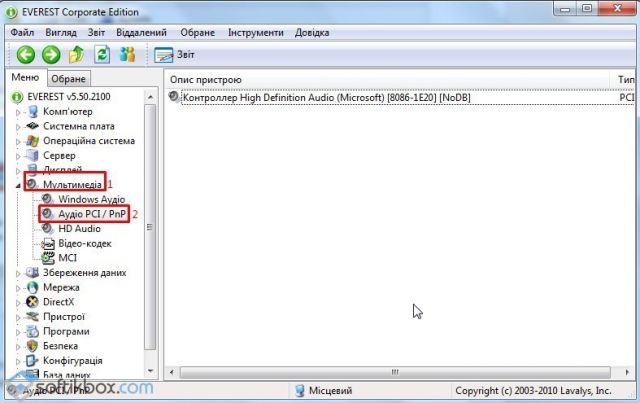Click the Відео-кодек icon
This screenshot has width=640, height=403.
pyautogui.click(x=48, y=243)
